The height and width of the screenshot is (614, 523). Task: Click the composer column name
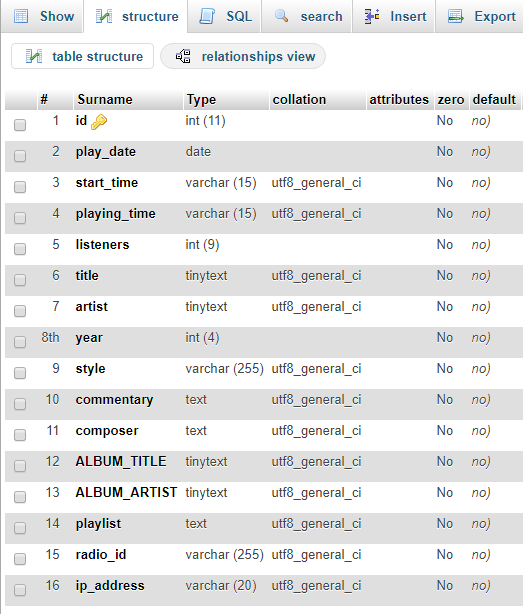pos(107,431)
